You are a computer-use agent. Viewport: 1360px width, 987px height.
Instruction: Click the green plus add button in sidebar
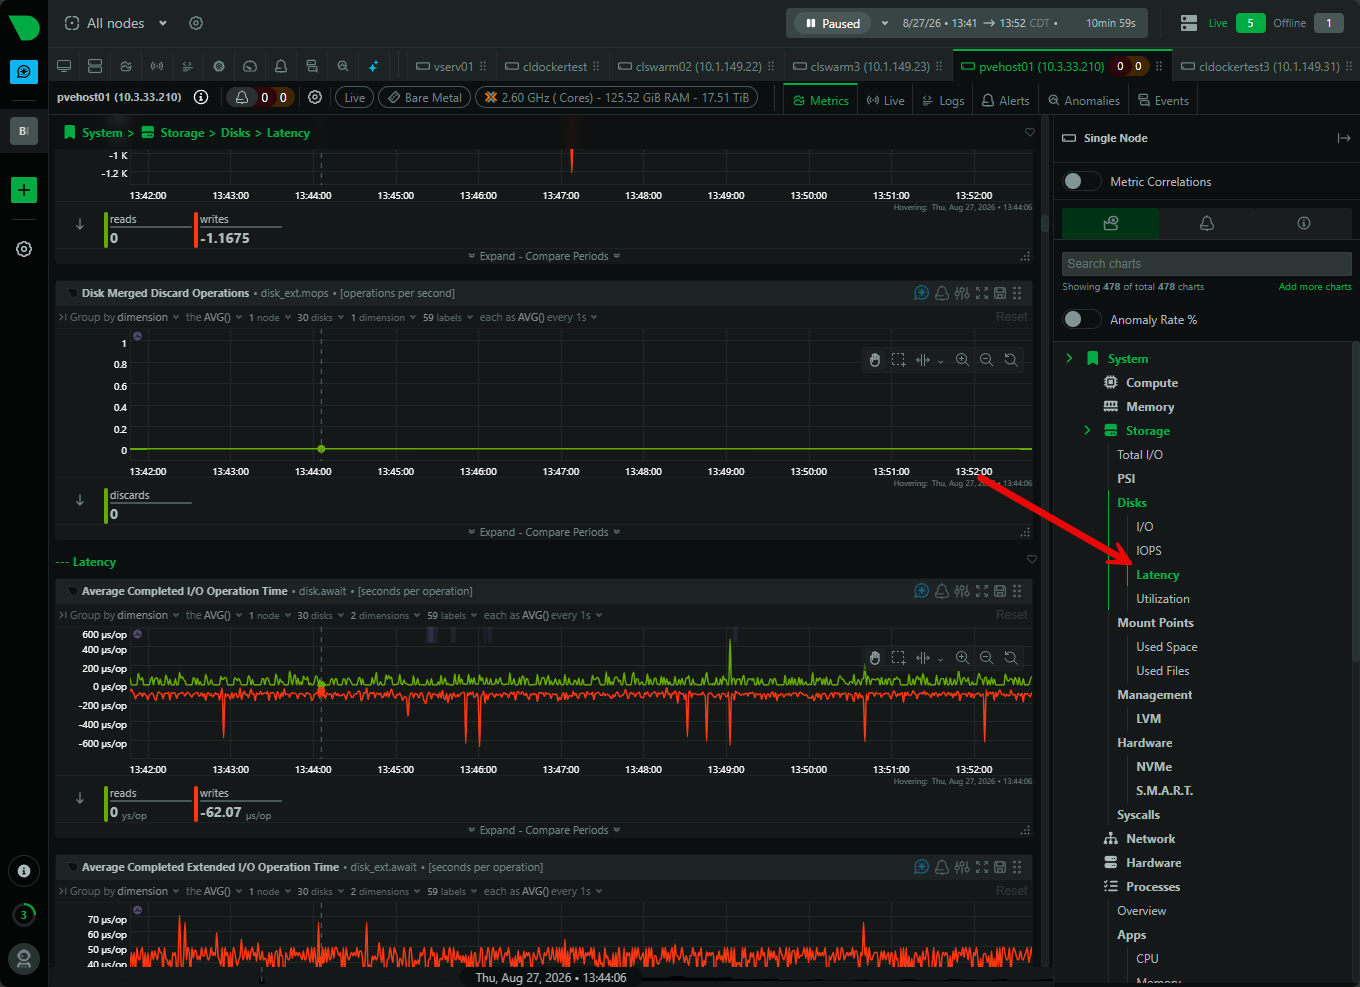[x=24, y=190]
